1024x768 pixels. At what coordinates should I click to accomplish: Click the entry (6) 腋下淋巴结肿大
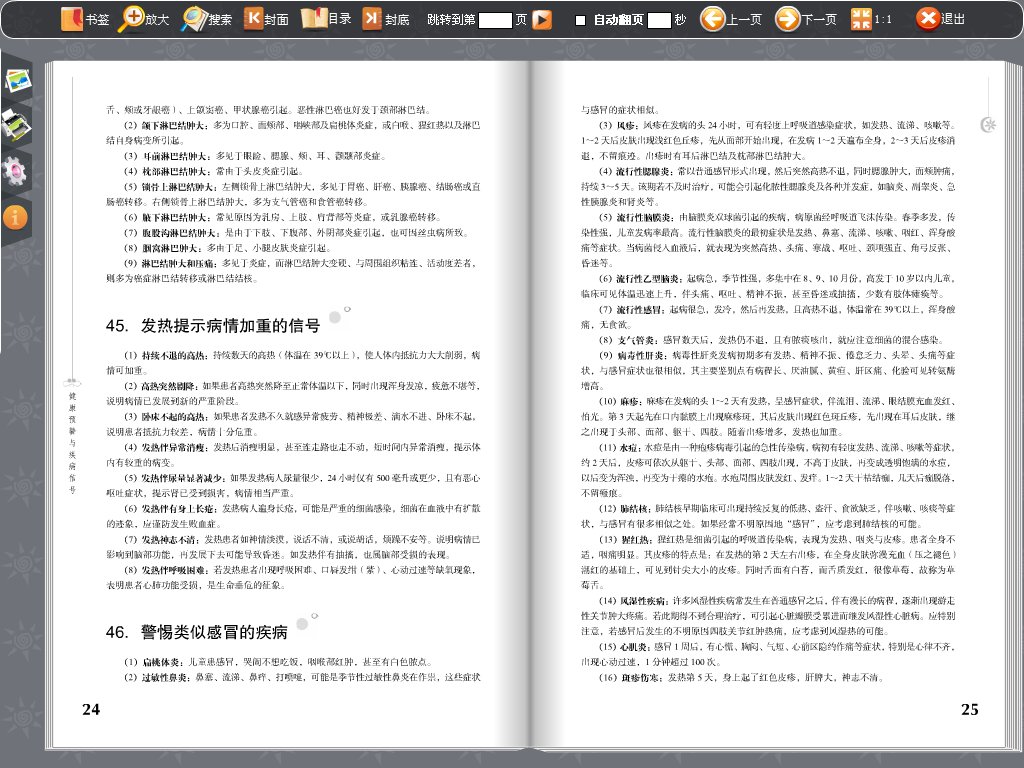click(x=167, y=217)
